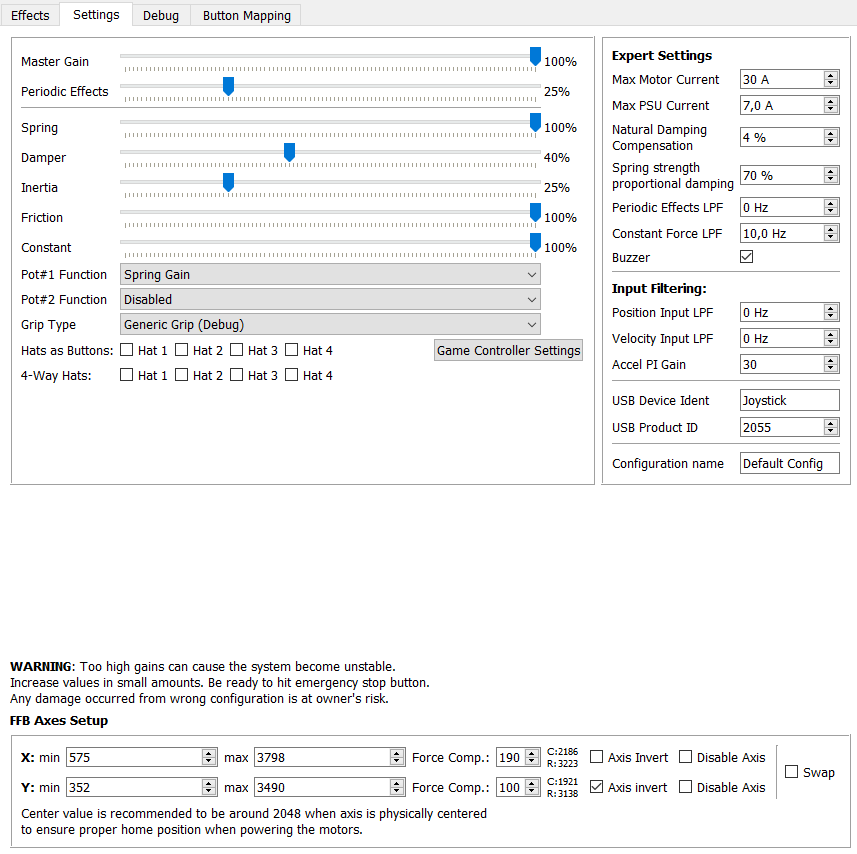Screen dimensions: 857x854
Task: Toggle the Buzzer checkbox
Action: (x=747, y=257)
